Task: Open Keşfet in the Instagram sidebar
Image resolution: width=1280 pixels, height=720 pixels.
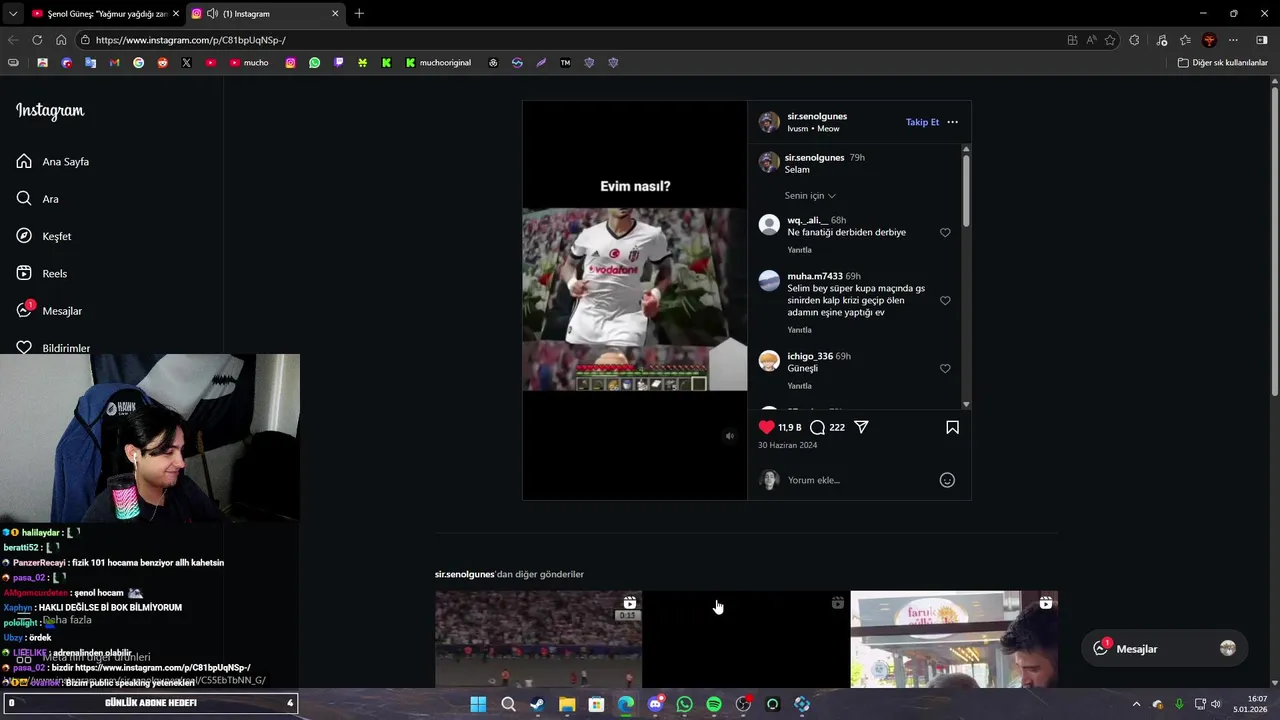Action: (43, 236)
